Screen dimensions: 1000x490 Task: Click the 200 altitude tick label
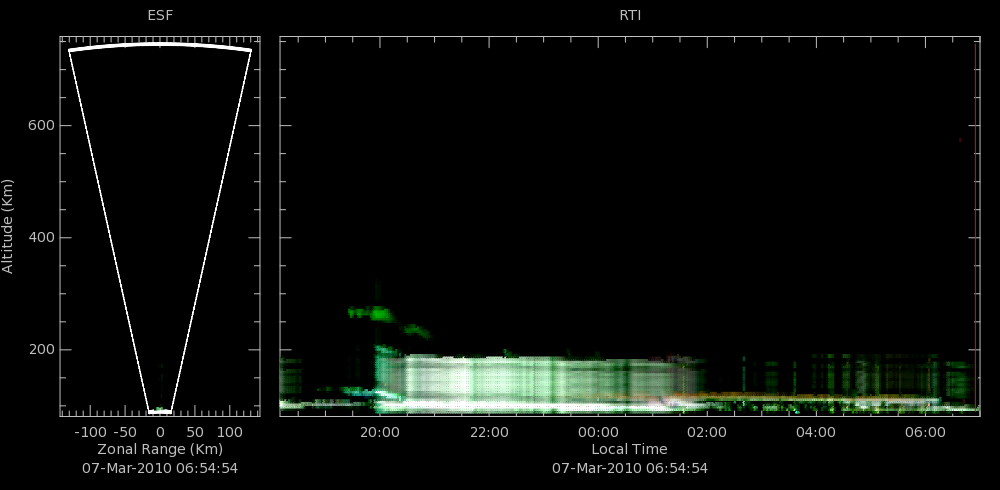41,350
